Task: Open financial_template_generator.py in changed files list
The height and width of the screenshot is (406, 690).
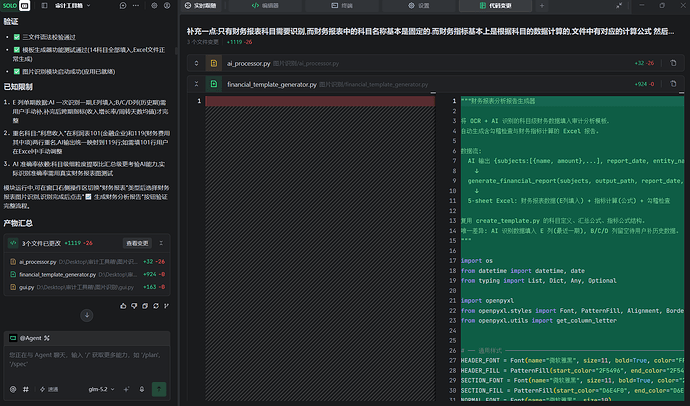Action: click(x=87, y=274)
